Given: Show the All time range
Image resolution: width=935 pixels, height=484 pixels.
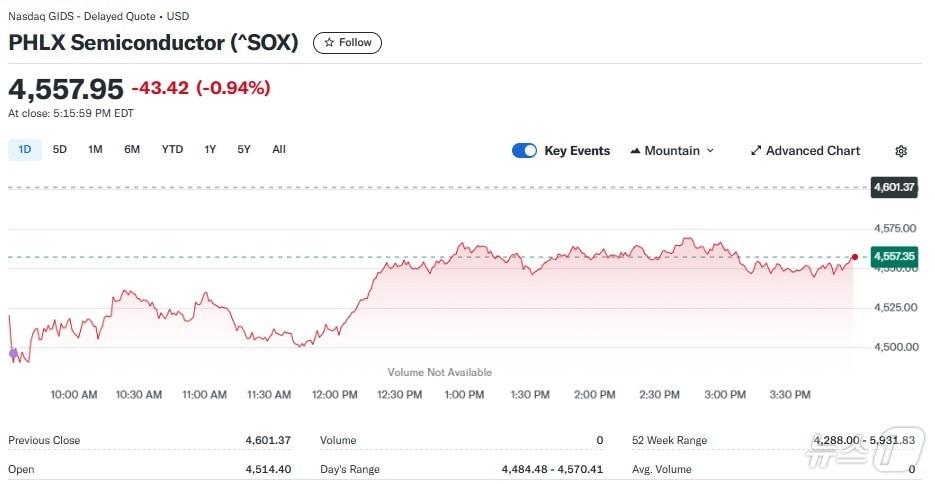Looking at the screenshot, I should (279, 150).
